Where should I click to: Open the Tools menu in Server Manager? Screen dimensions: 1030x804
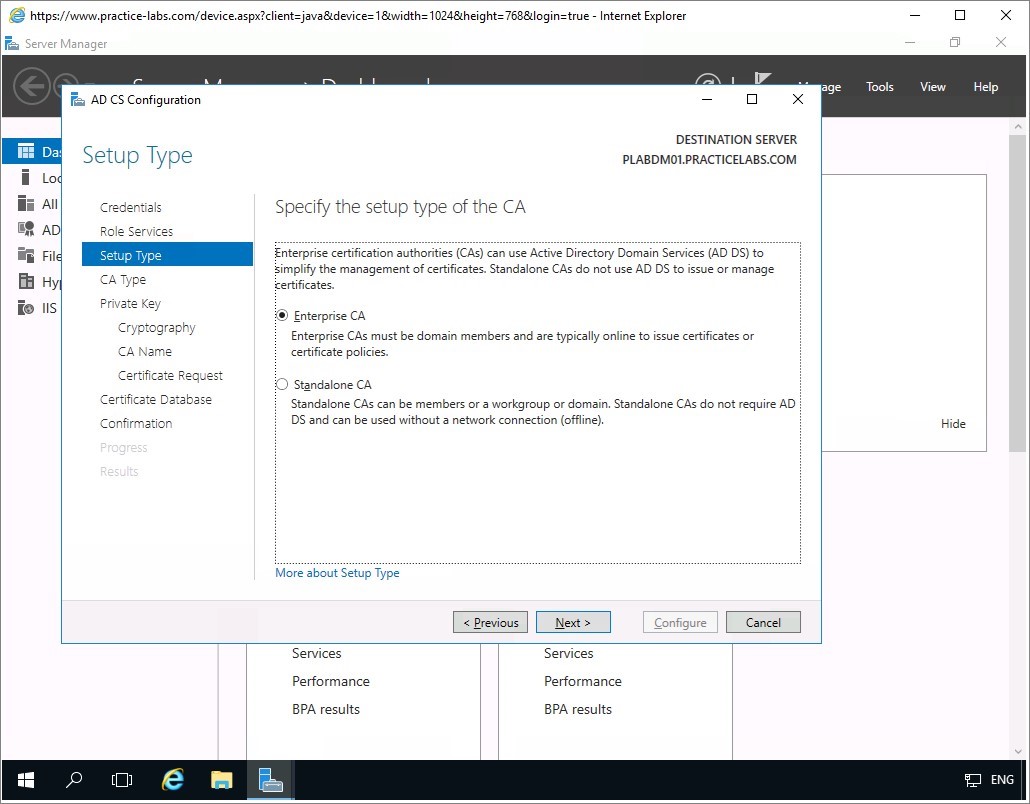coord(880,87)
